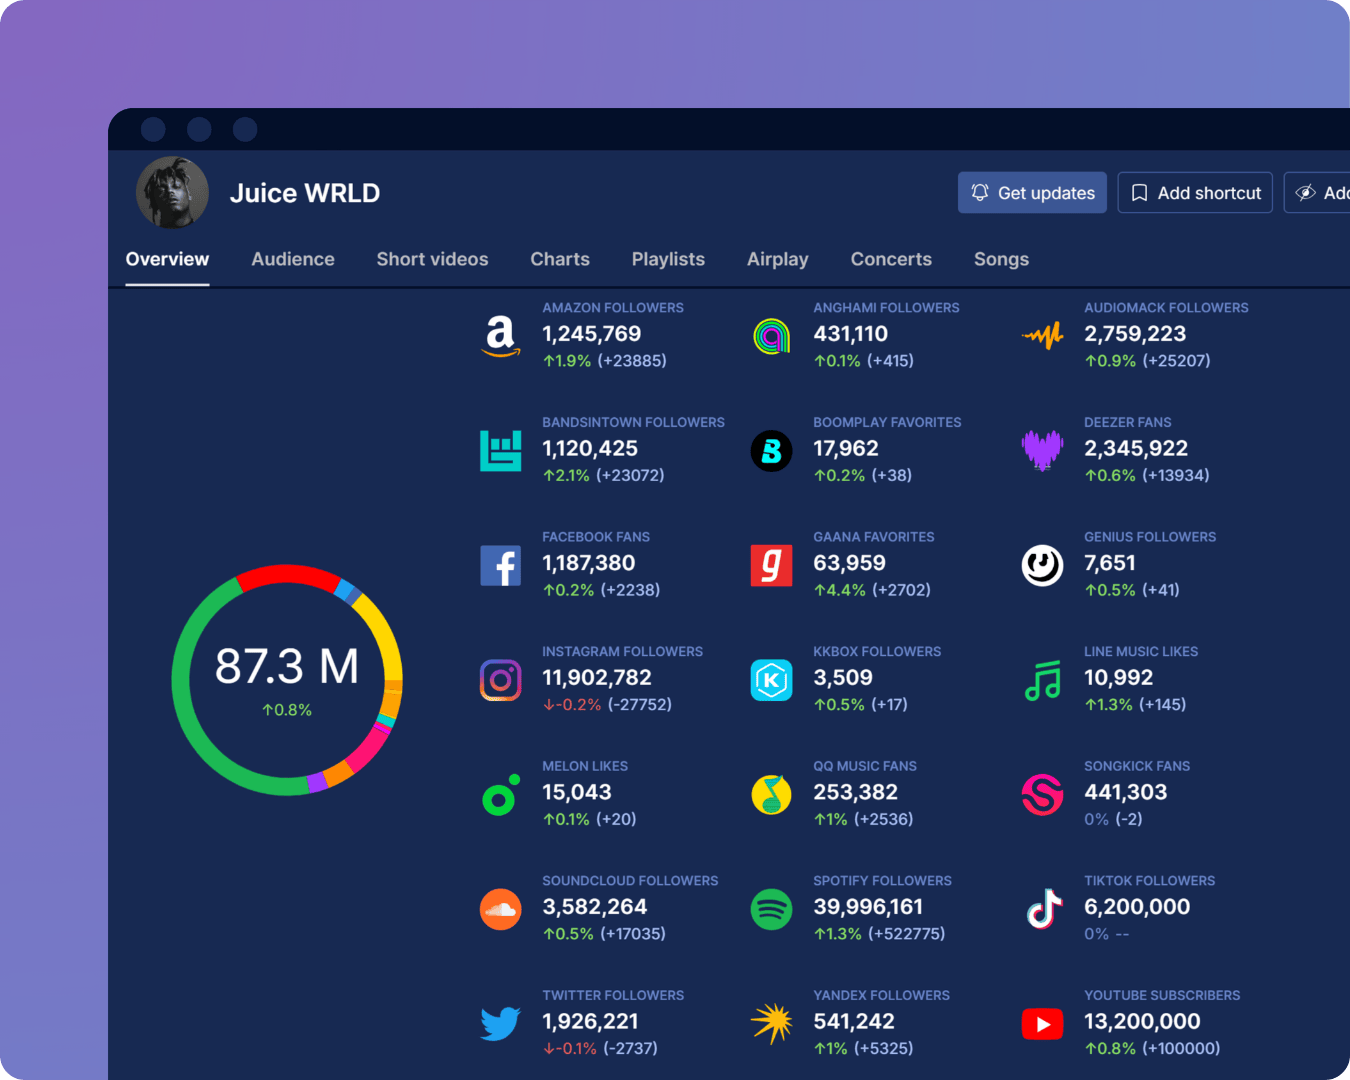Click the Genius logo icon
1350x1080 pixels.
coord(1042,566)
